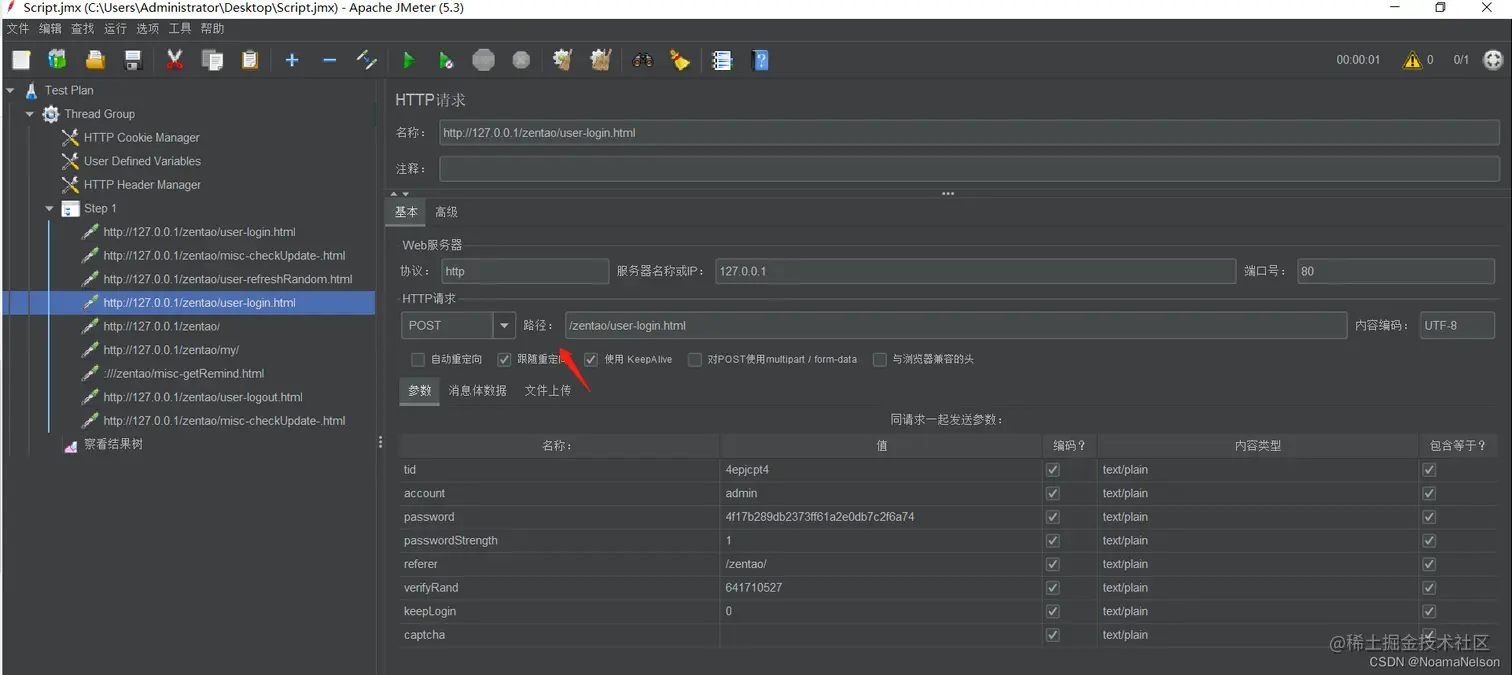Open the 文件 menu

(18, 29)
